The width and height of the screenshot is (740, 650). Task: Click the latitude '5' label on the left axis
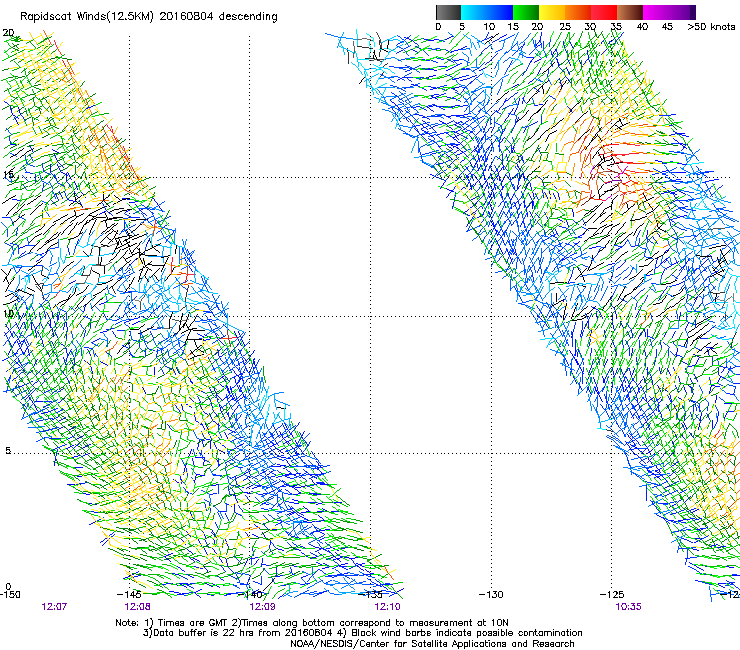(x=8, y=451)
